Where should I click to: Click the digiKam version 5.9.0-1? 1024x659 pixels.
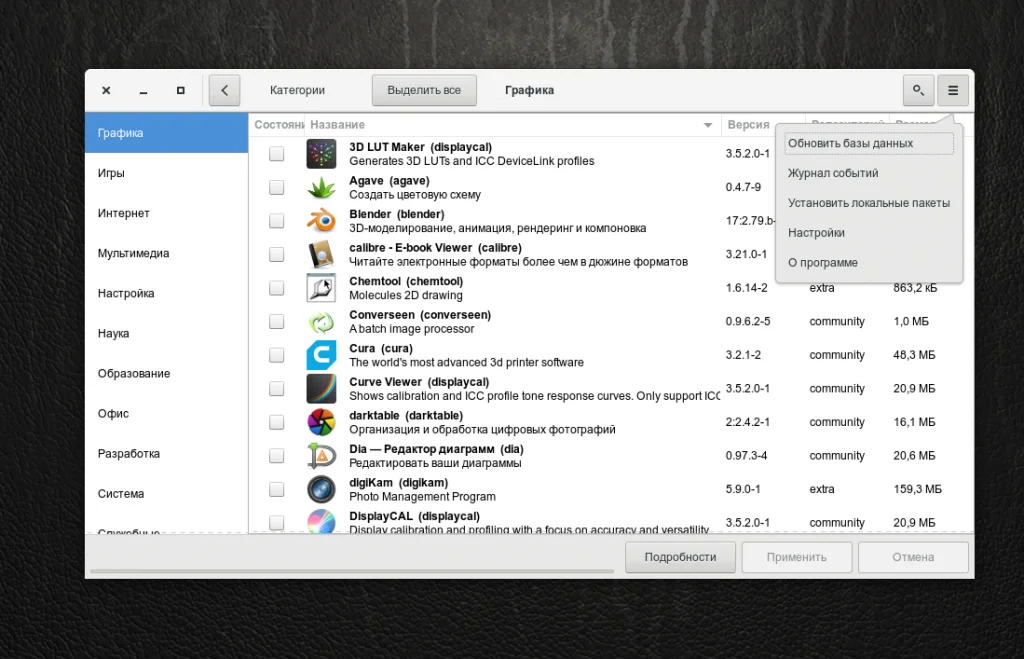[743, 489]
